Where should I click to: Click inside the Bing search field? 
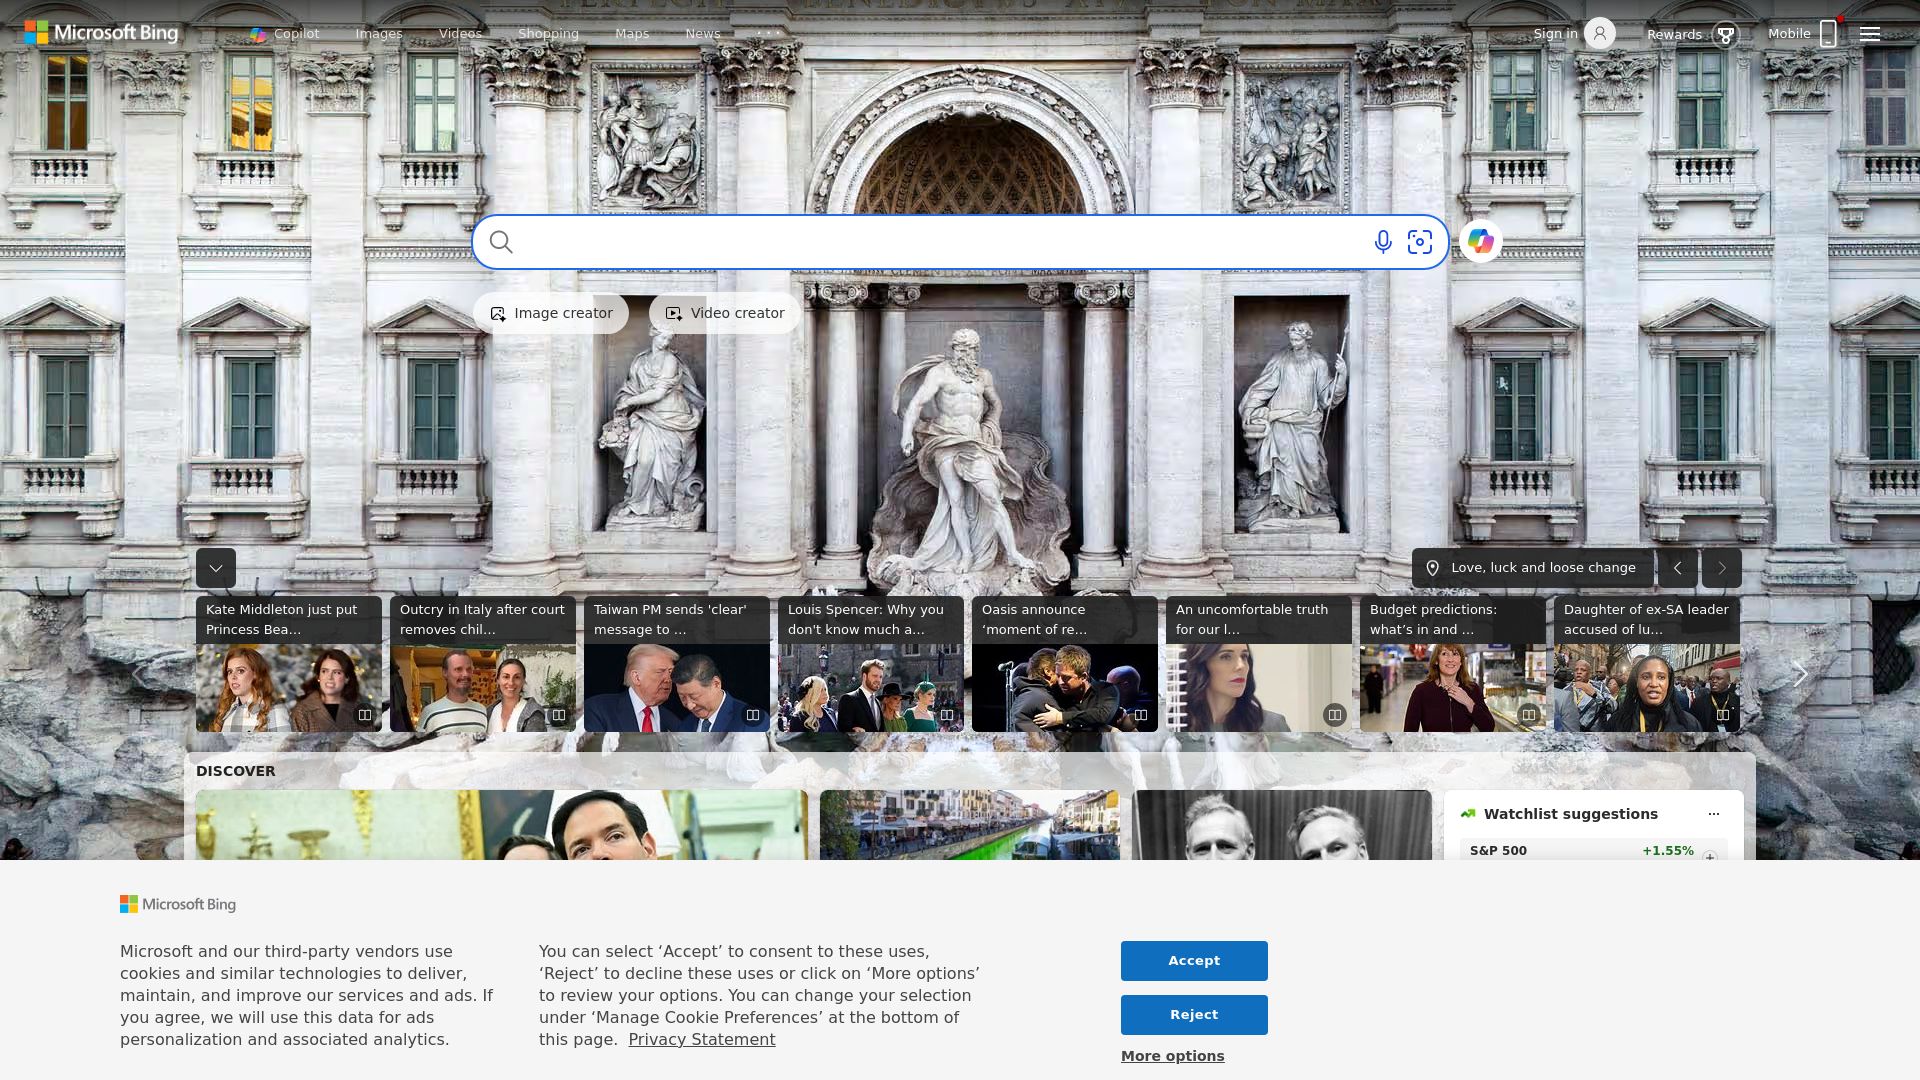point(900,242)
